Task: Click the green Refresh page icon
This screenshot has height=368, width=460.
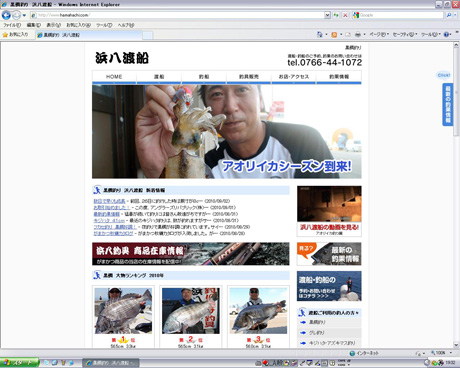Action: pyautogui.click(x=336, y=15)
